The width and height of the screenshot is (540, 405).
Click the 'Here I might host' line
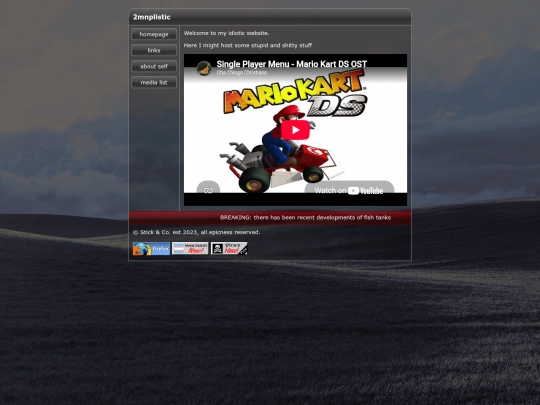point(248,45)
